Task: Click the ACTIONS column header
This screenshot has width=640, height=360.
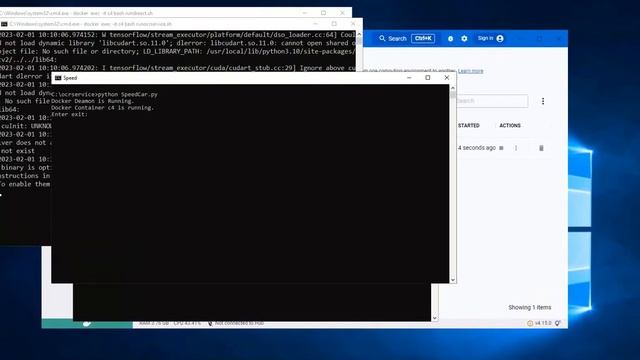Action: [x=510, y=125]
